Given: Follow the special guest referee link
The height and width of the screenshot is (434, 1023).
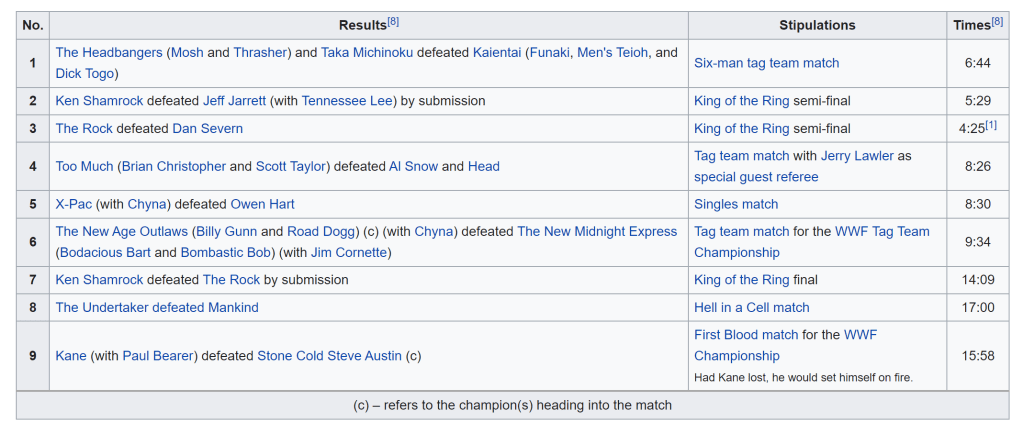Looking at the screenshot, I should click(756, 177).
